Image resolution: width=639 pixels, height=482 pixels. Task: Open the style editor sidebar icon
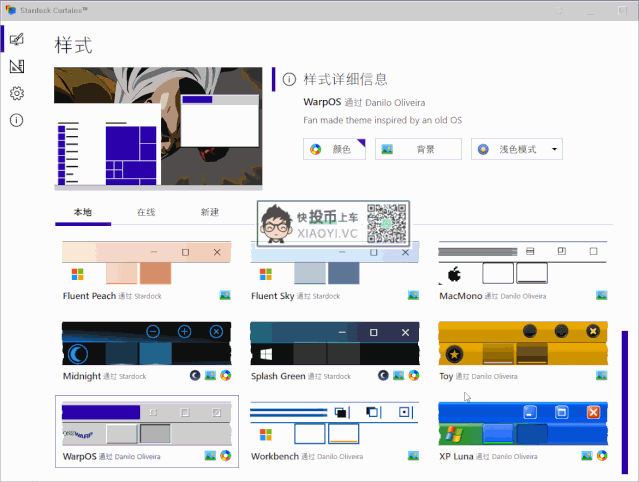17,66
